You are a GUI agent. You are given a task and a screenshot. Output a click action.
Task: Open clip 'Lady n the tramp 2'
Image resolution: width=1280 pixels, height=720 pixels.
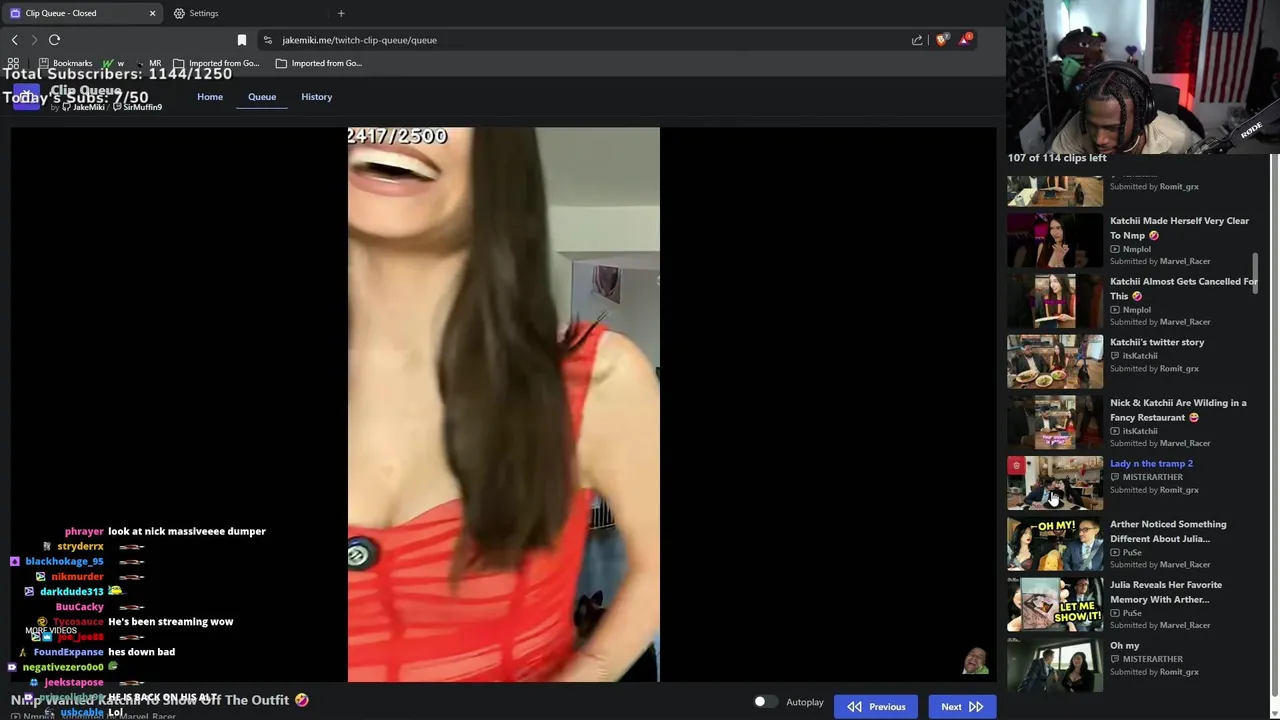click(1151, 463)
